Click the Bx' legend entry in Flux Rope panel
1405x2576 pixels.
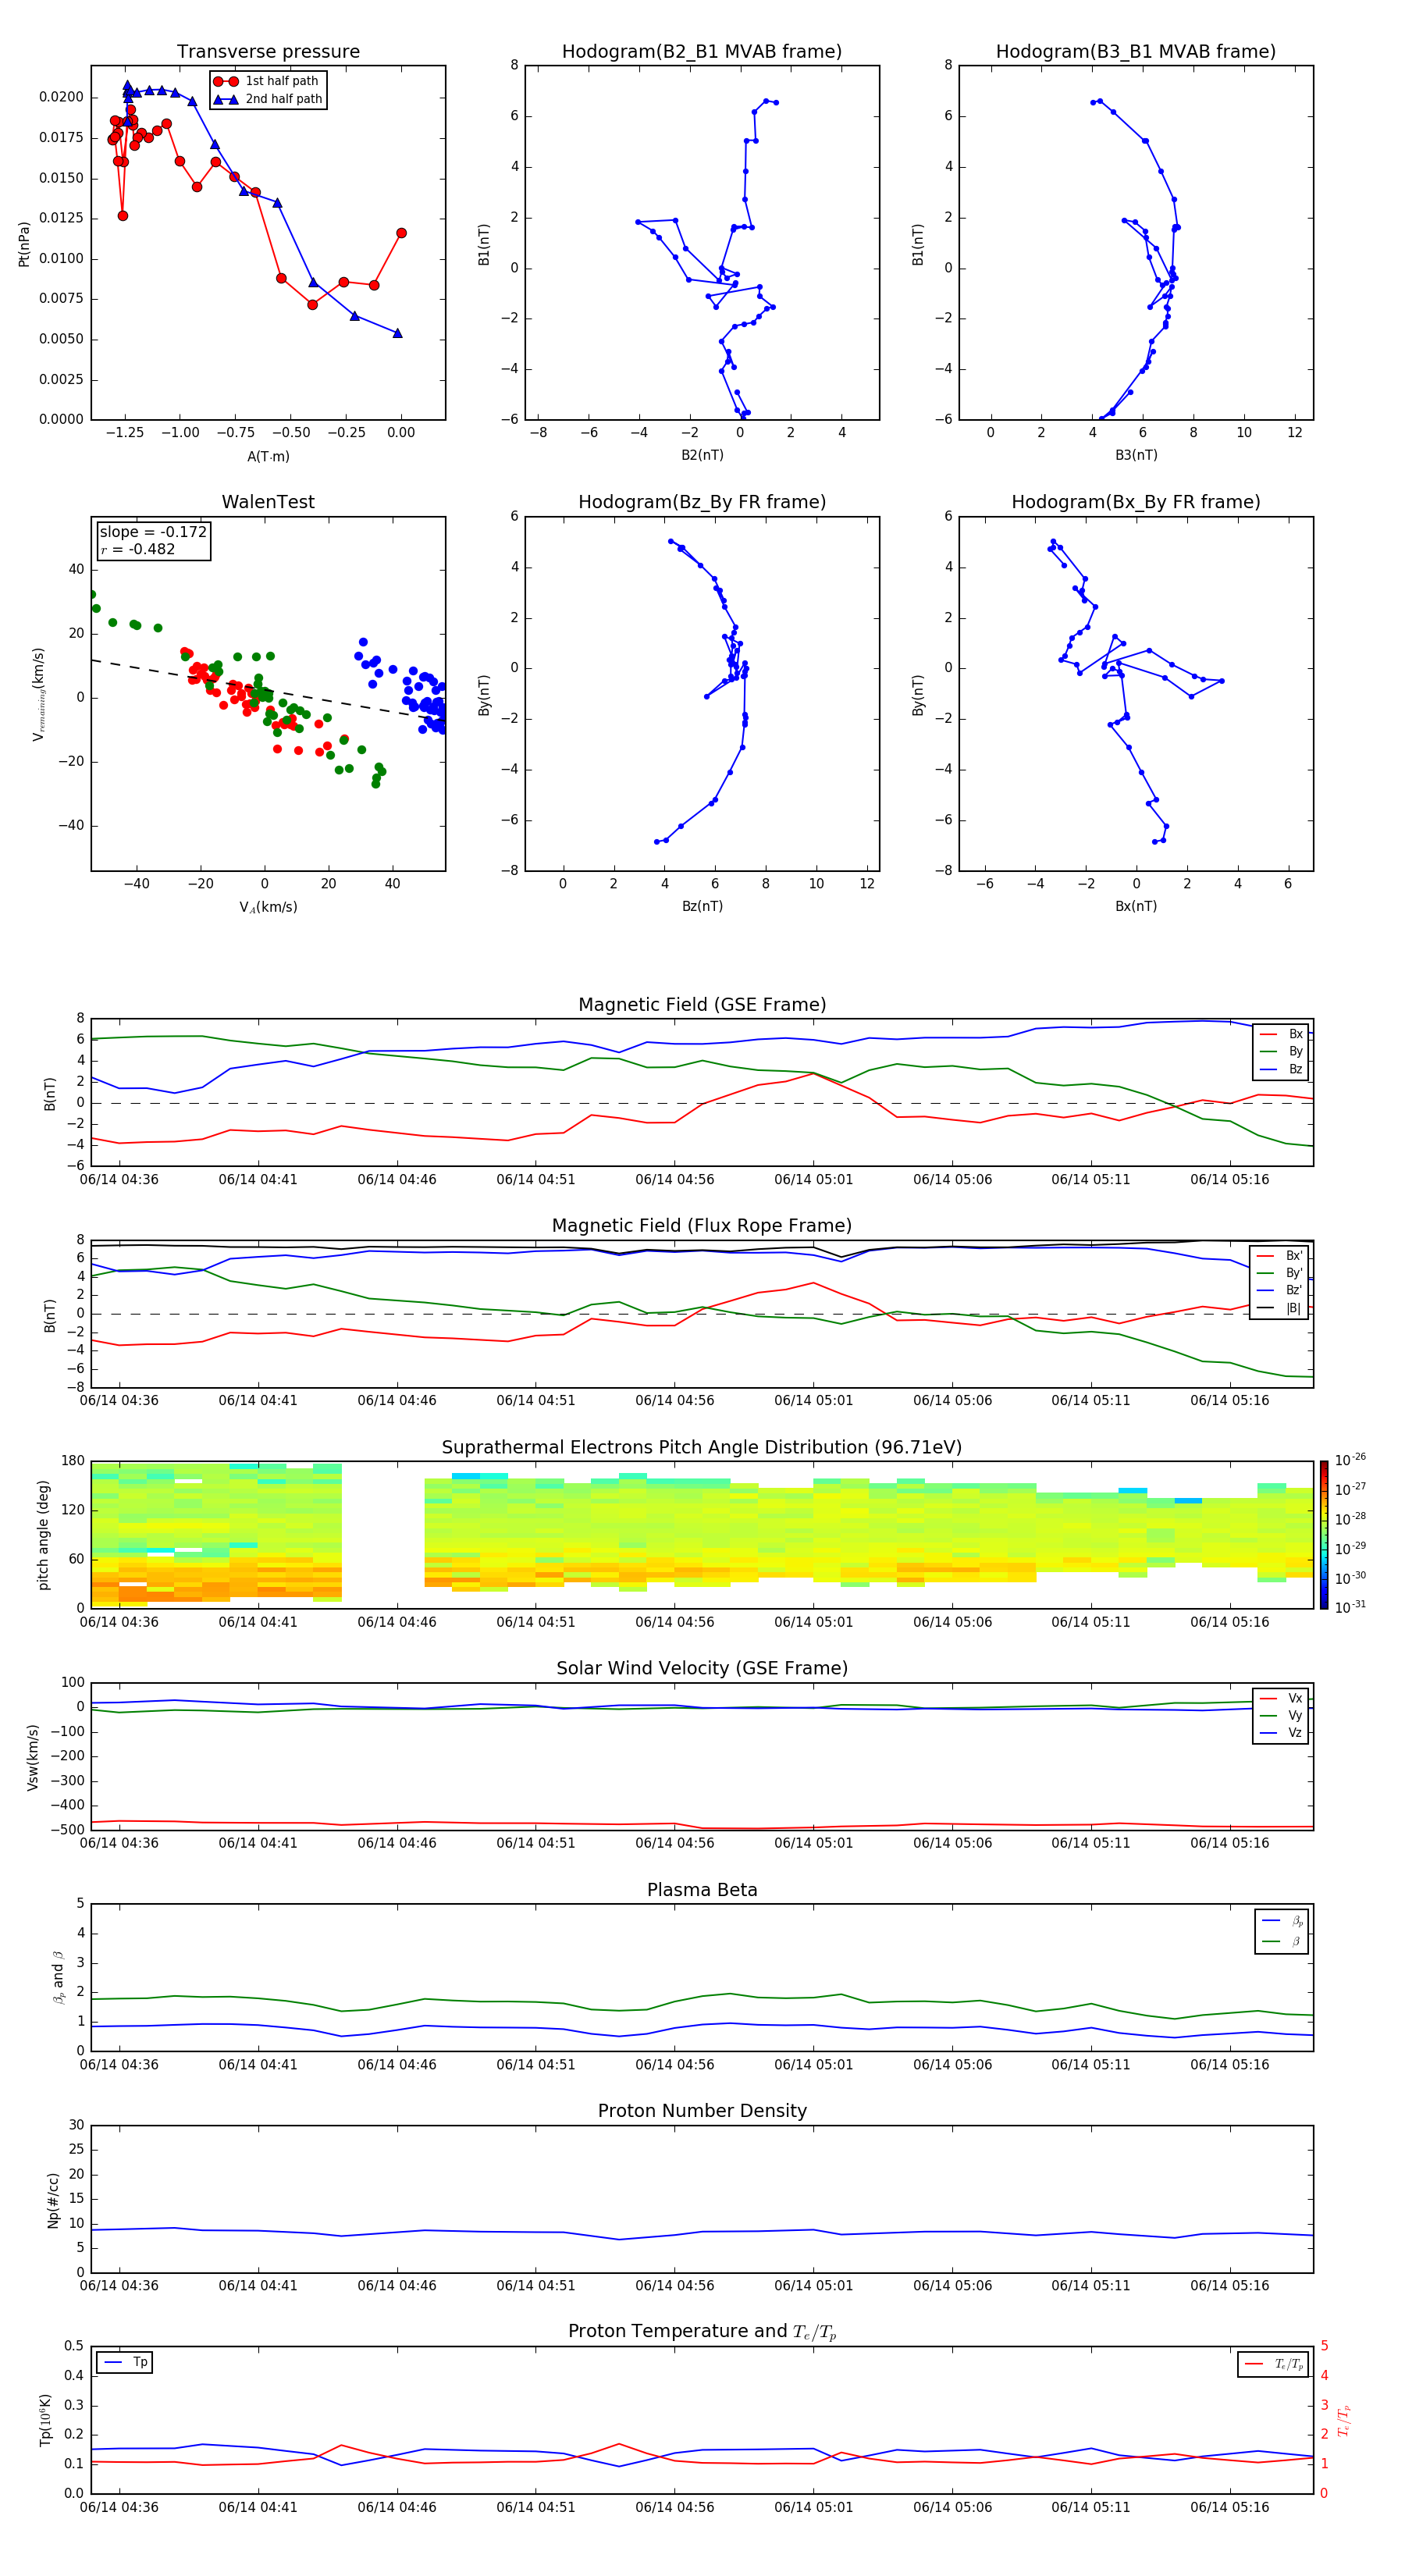[1279, 1256]
